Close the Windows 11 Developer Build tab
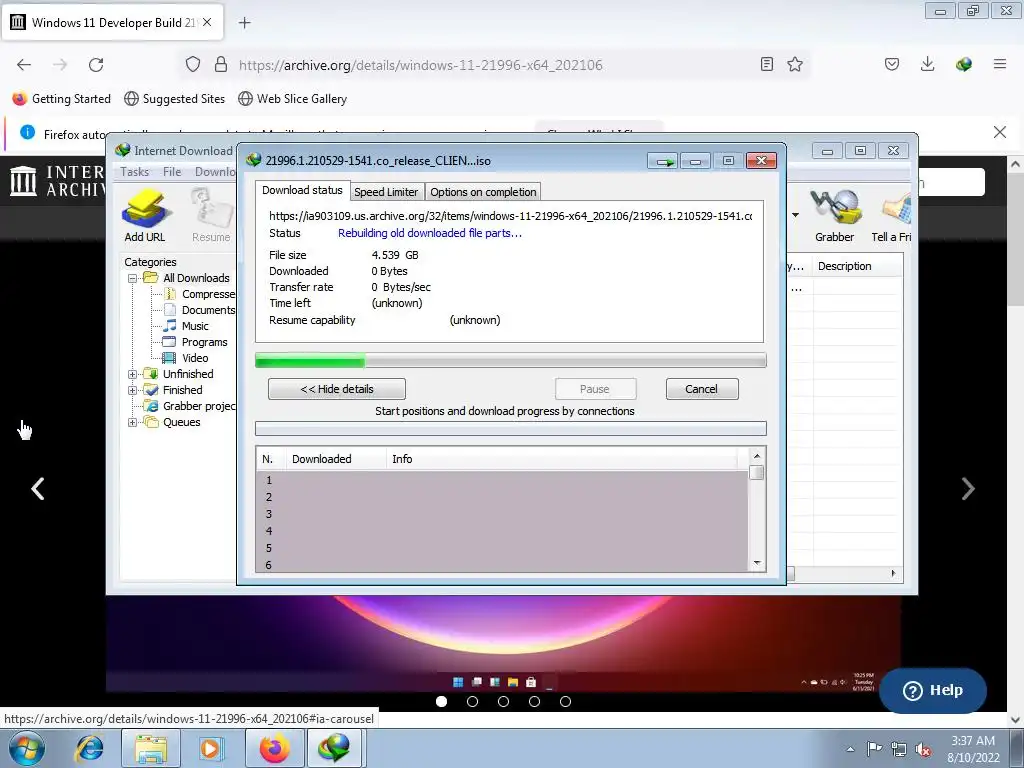The width and height of the screenshot is (1024, 768). 206,22
